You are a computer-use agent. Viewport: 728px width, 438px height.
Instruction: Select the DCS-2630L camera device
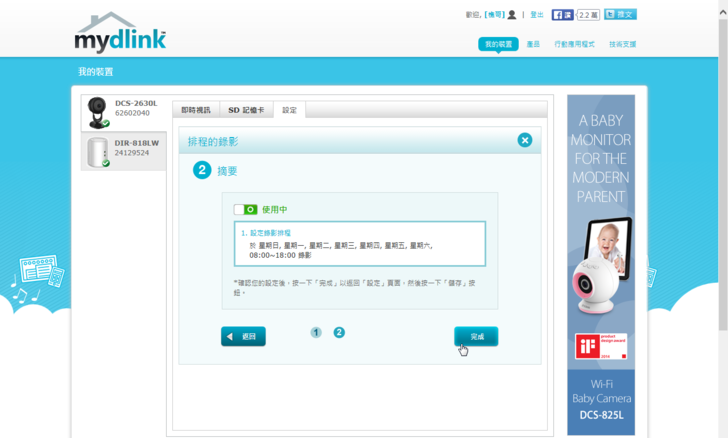[x=124, y=113]
